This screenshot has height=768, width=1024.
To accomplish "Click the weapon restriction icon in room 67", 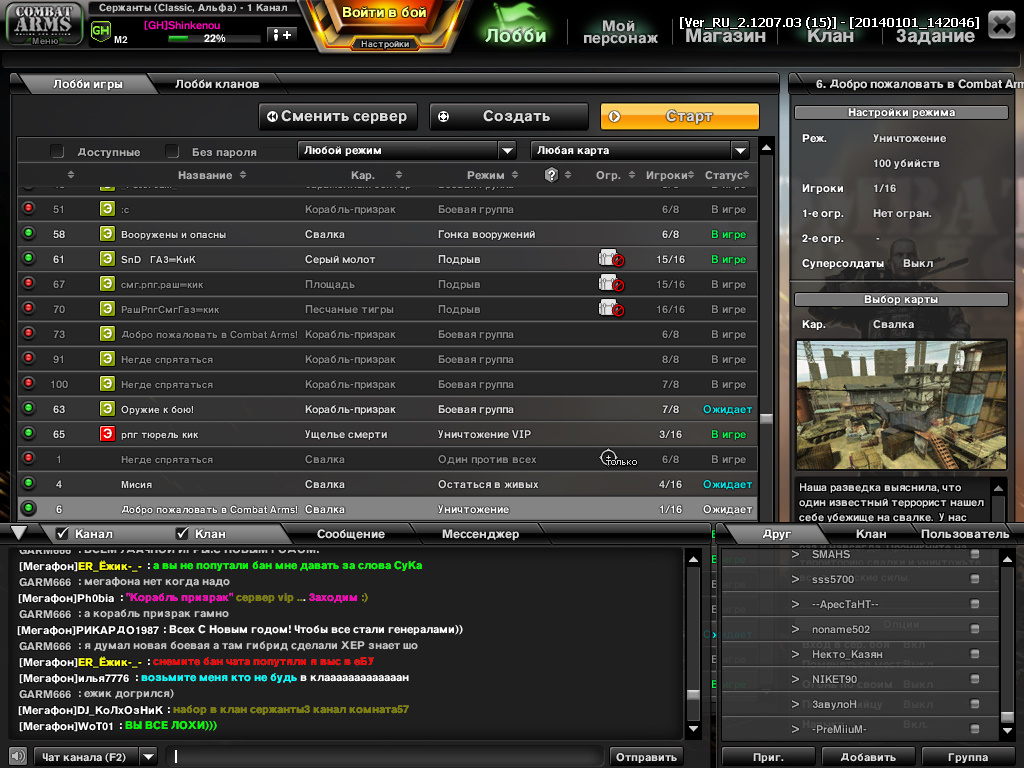I will [611, 283].
